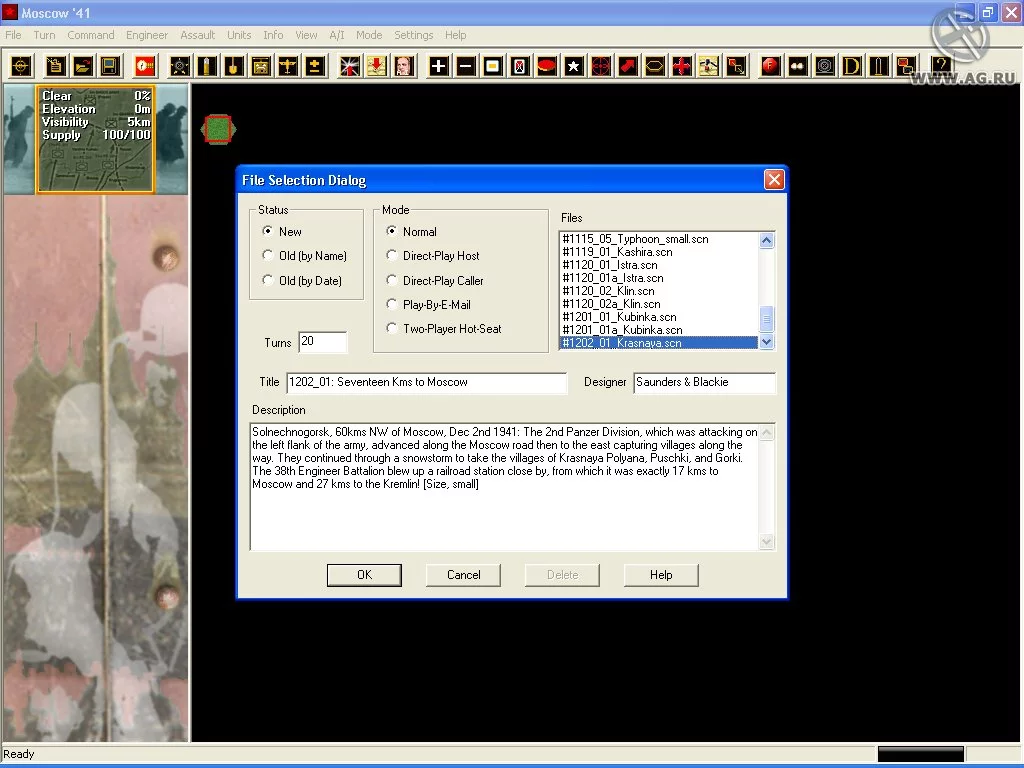Click the red down-arrow map icon
Image resolution: width=1024 pixels, height=768 pixels.
coord(377,66)
